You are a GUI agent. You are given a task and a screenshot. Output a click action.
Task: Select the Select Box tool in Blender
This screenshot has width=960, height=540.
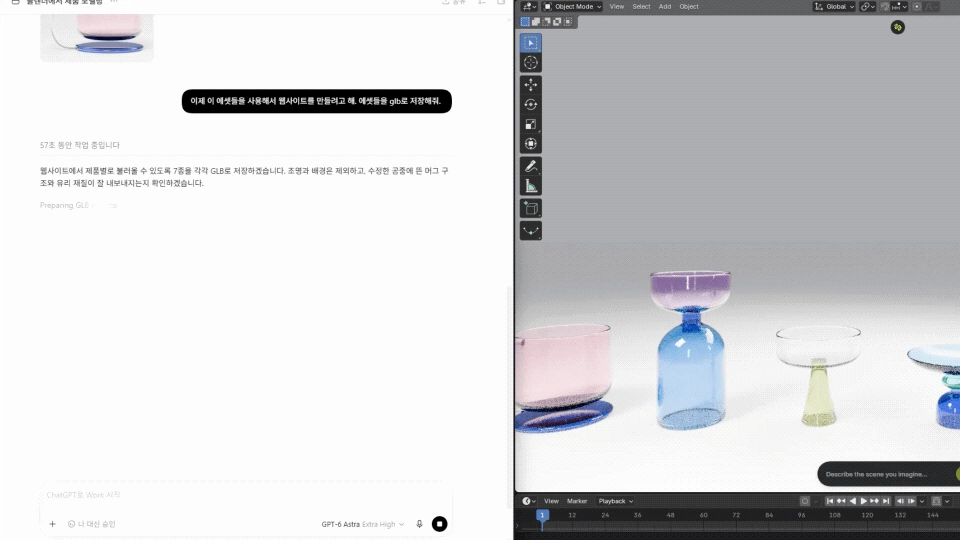[531, 43]
